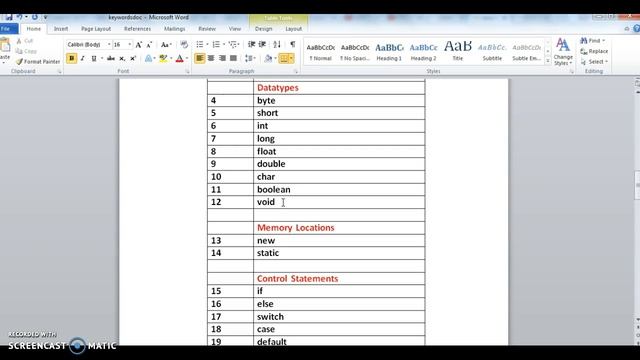Click the Clear Formatting icon
The width and height of the screenshot is (640, 360).
click(184, 44)
